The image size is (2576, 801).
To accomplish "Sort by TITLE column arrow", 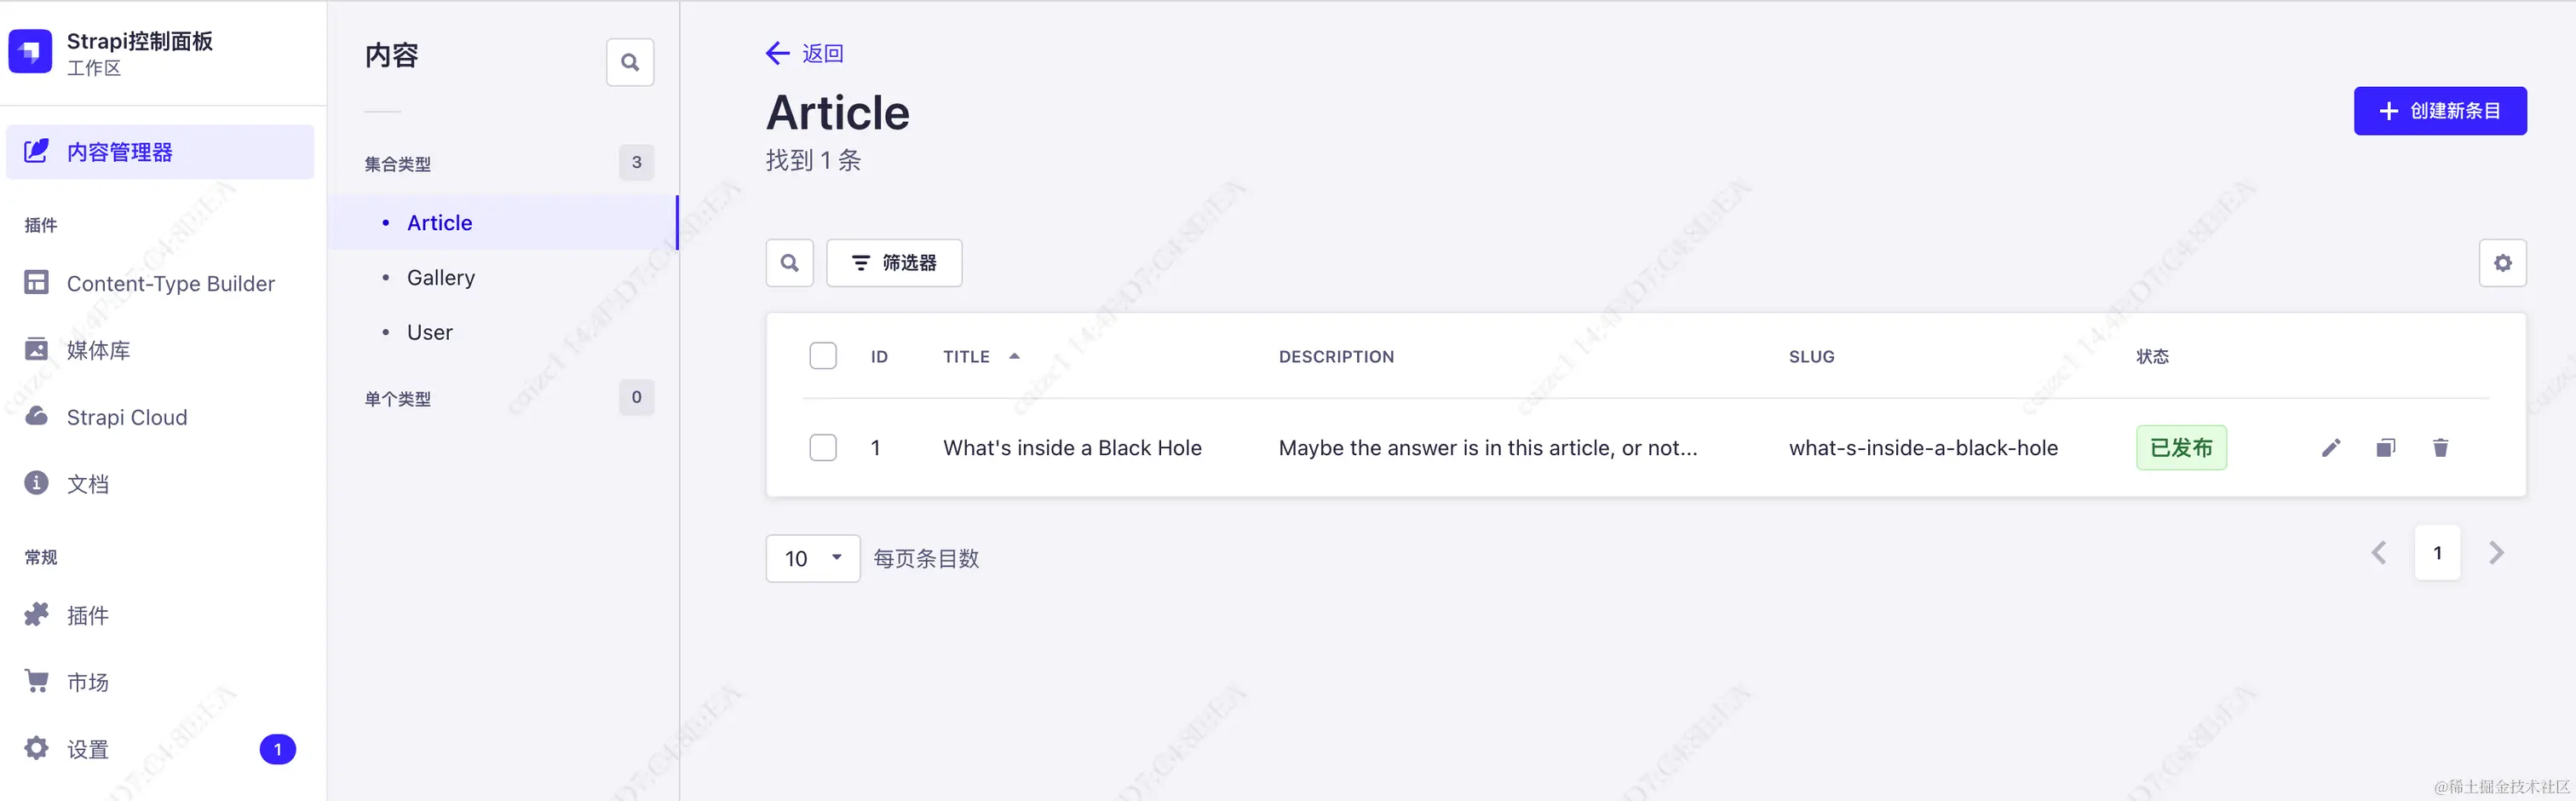I will 1014,356.
